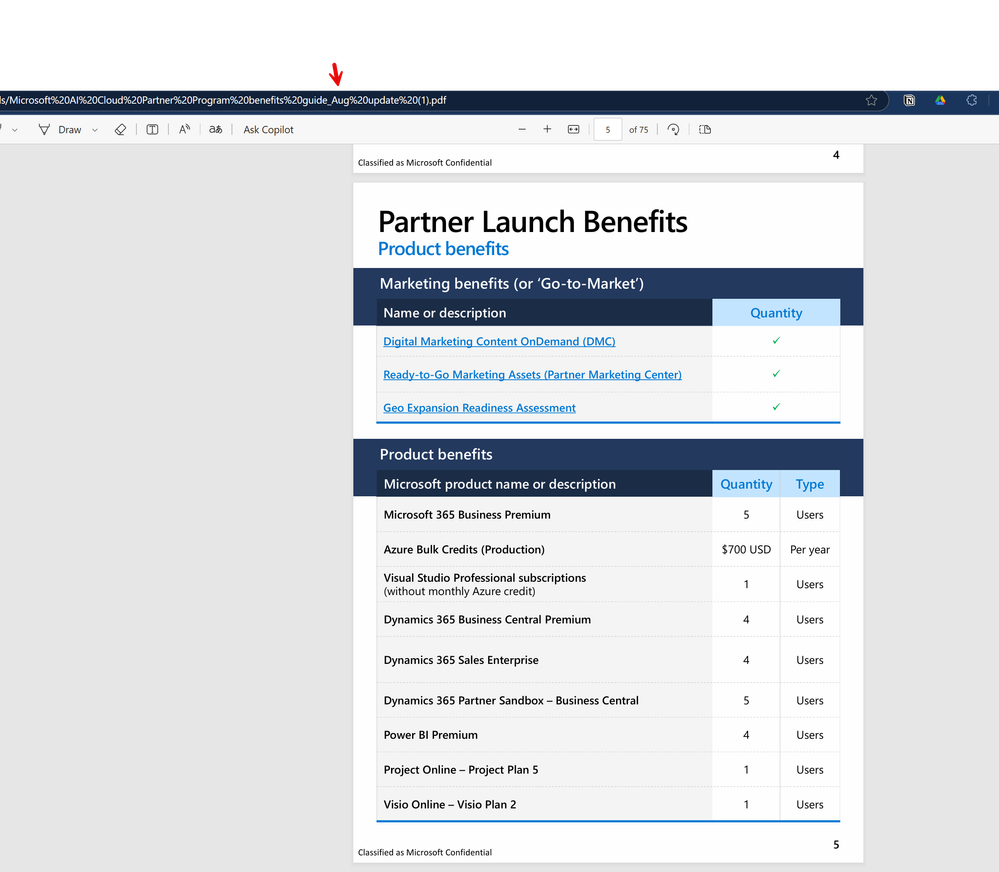The image size is (999, 872).
Task: Click the 'Microsoft 365 Business Premium' row text
Action: (467, 515)
